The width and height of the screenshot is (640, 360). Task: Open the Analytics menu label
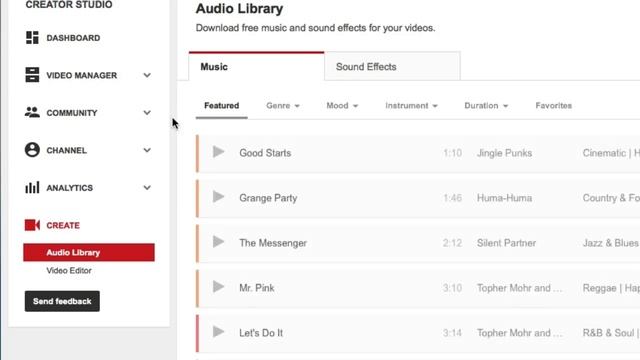click(x=69, y=188)
